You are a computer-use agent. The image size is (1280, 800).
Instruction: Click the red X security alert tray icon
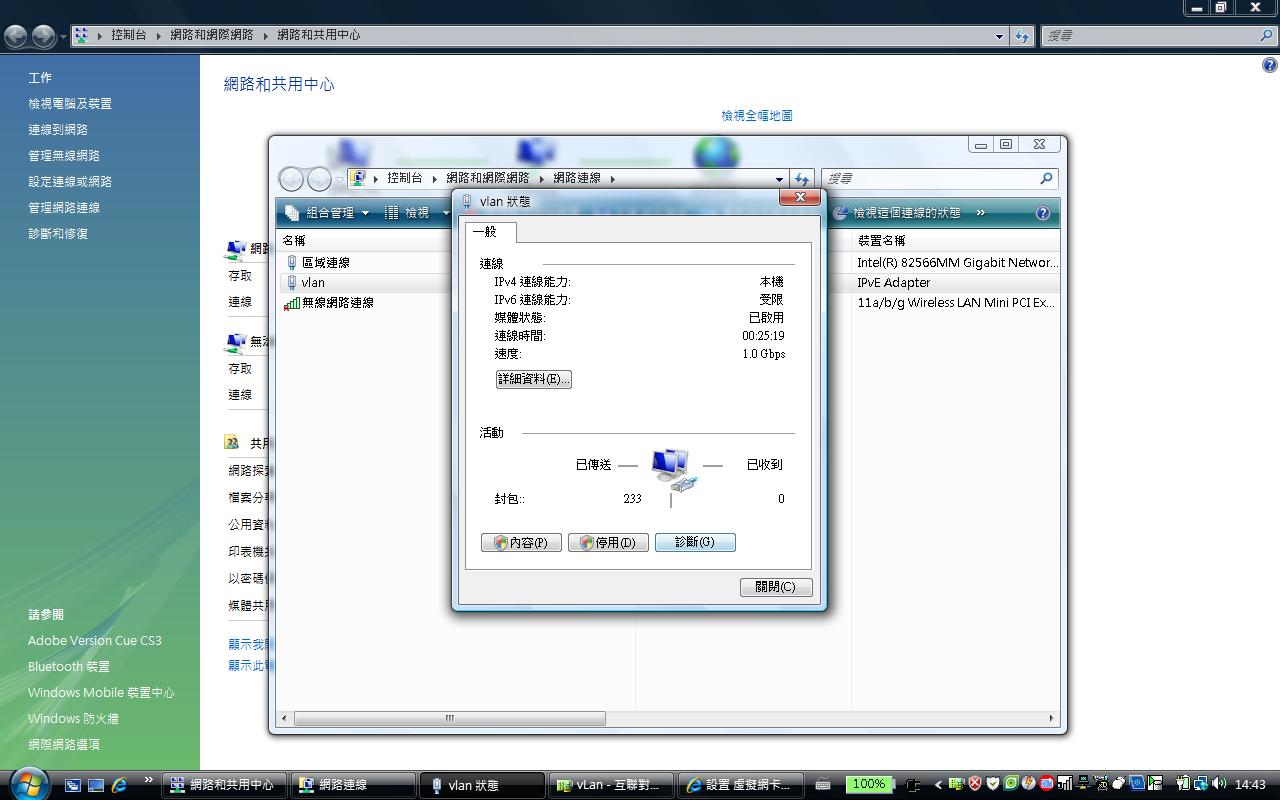click(x=975, y=784)
